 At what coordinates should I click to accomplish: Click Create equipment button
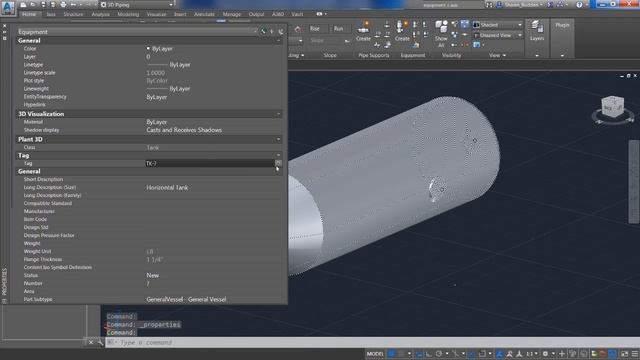[x=402, y=31]
